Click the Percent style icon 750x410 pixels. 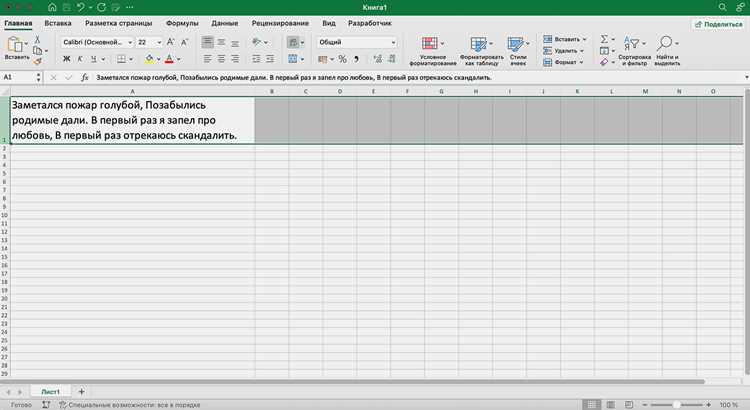[342, 59]
